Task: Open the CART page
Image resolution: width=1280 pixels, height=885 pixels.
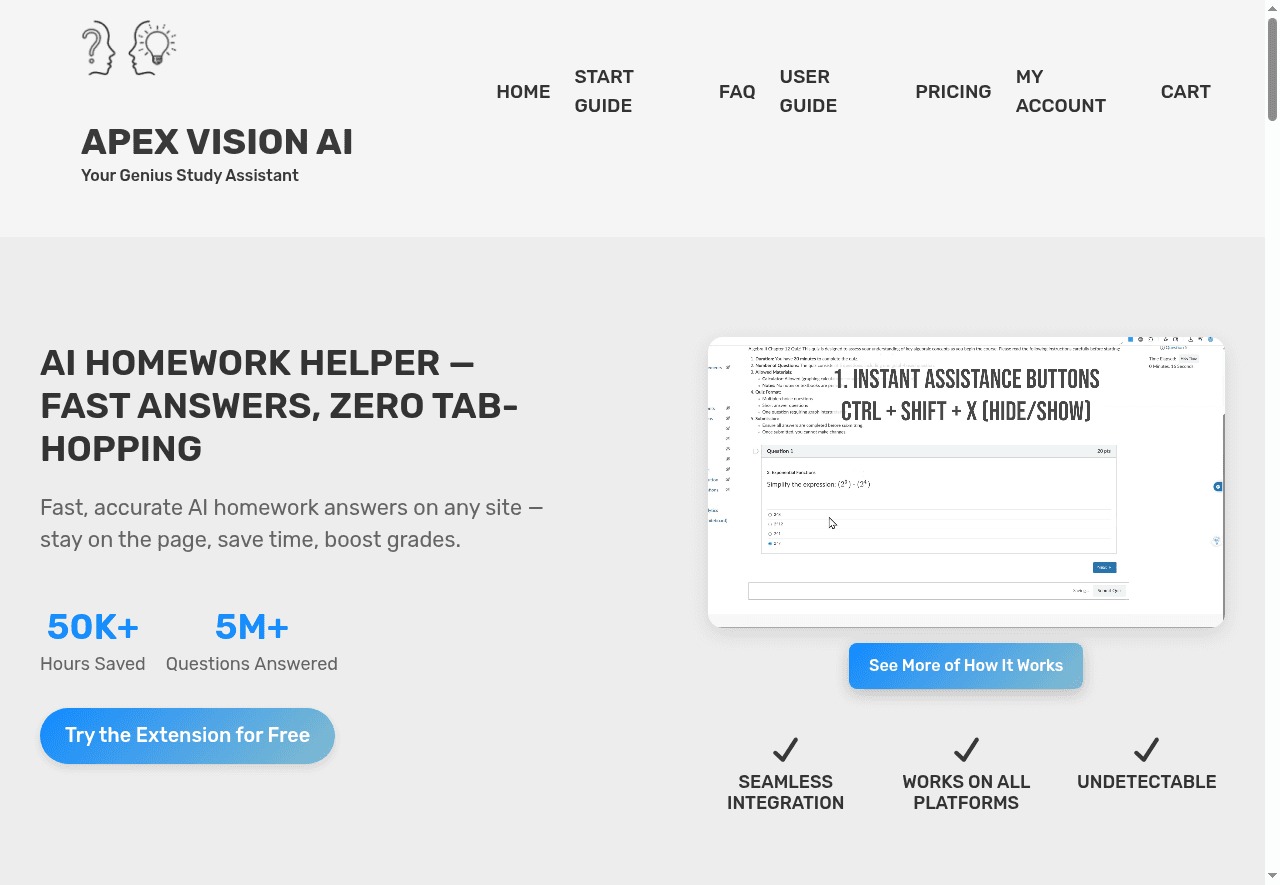Action: point(1185,92)
